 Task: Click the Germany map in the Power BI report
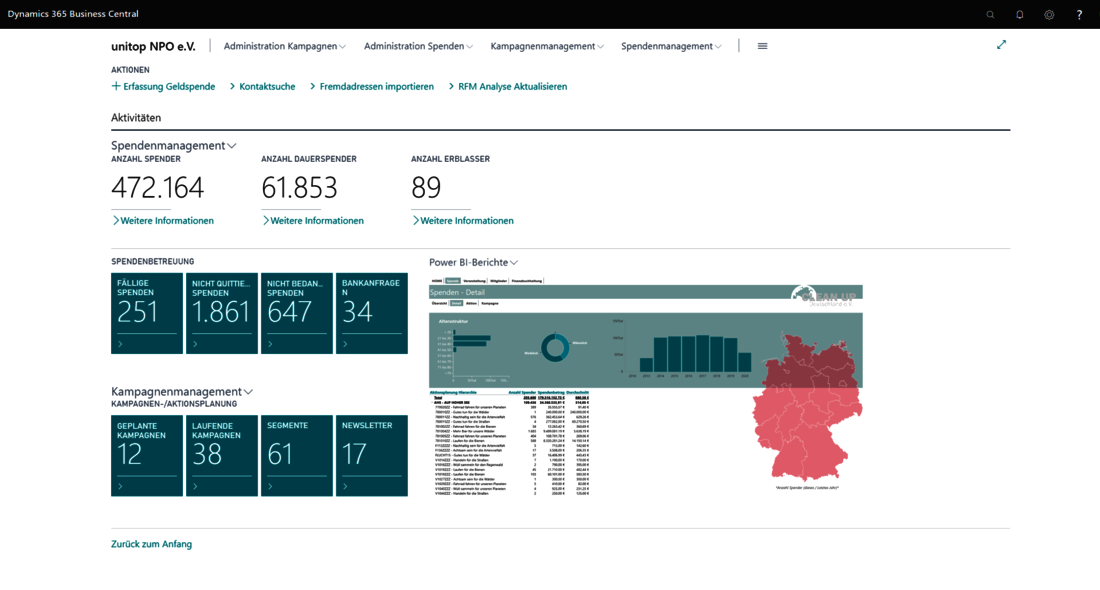click(x=807, y=408)
